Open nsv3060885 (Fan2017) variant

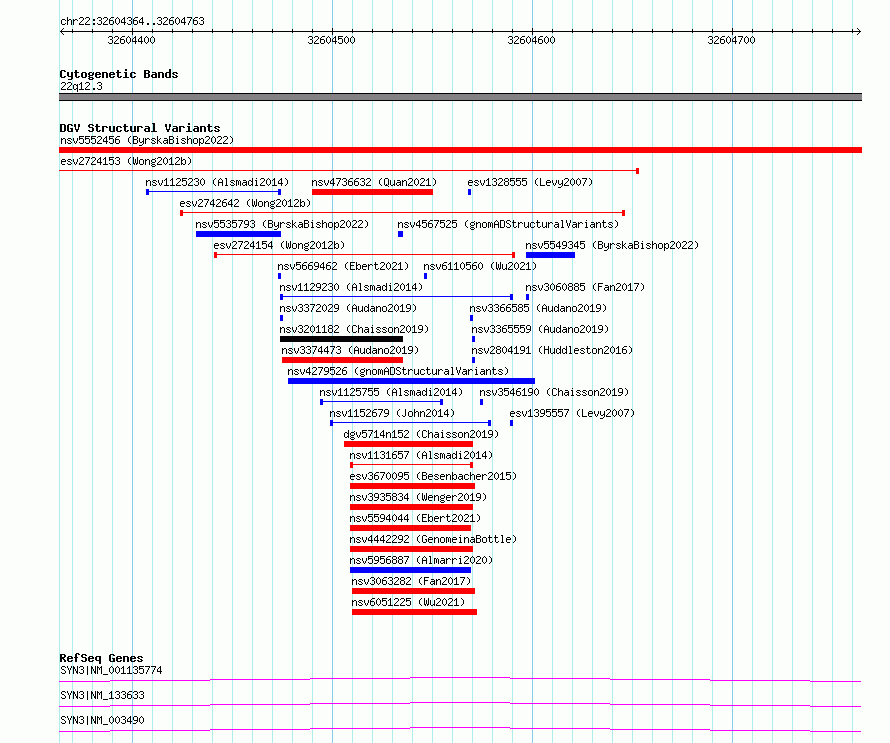(585, 287)
